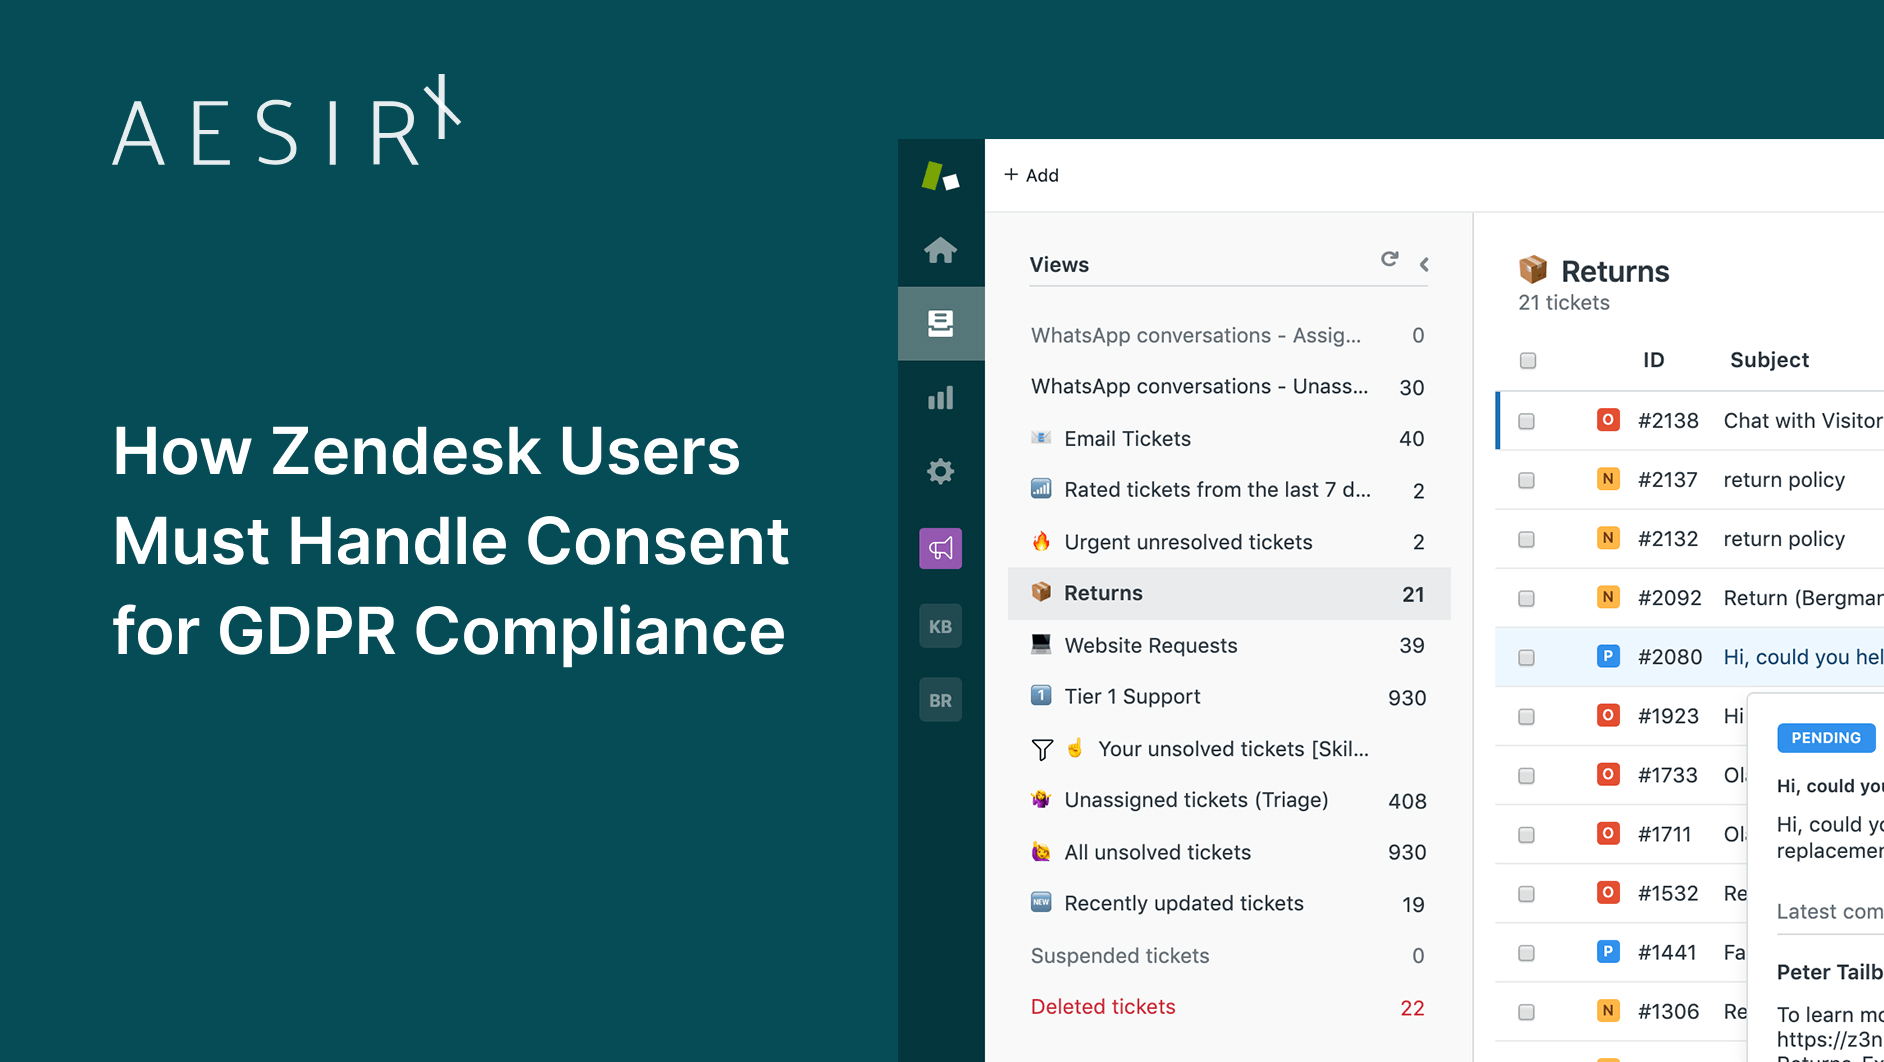Check the box for ticket #2137
The width and height of the screenshot is (1884, 1062).
(x=1526, y=481)
